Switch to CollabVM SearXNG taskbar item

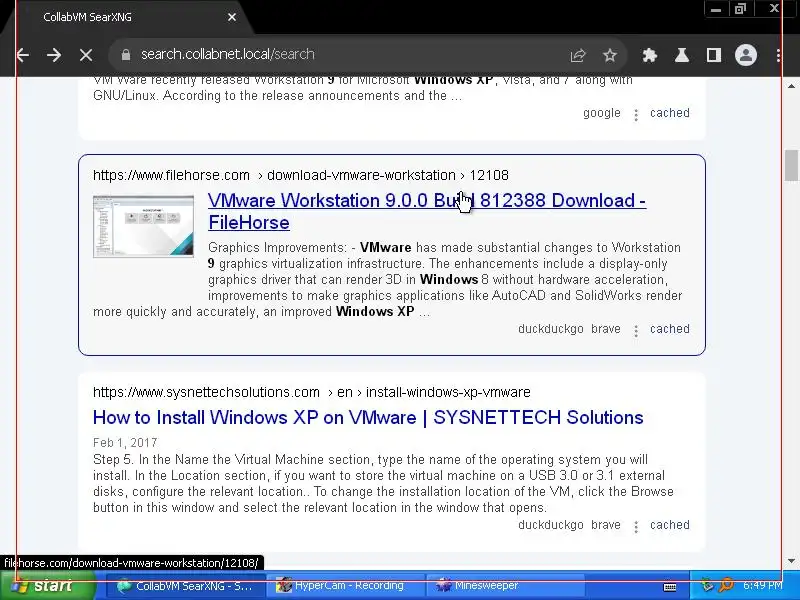click(186, 586)
